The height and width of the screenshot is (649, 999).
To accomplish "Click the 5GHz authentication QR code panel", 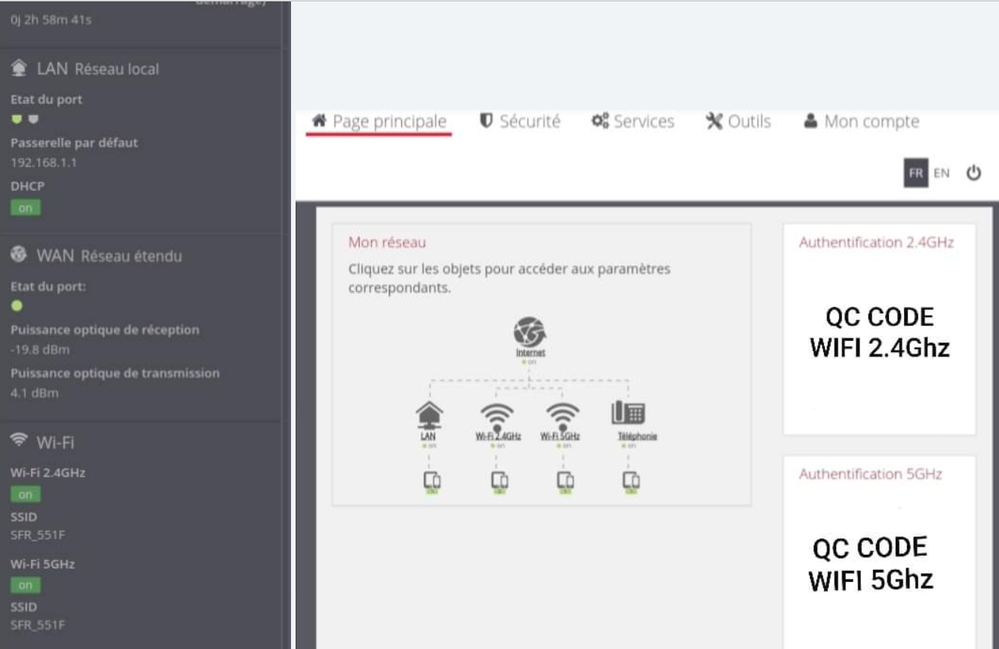I will [879, 563].
